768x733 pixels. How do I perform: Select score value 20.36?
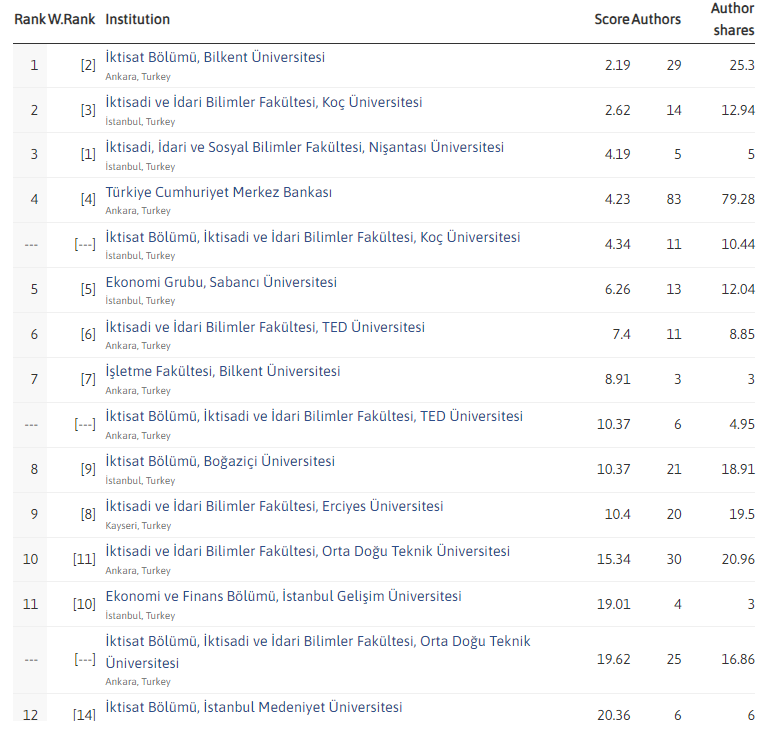[x=613, y=715]
